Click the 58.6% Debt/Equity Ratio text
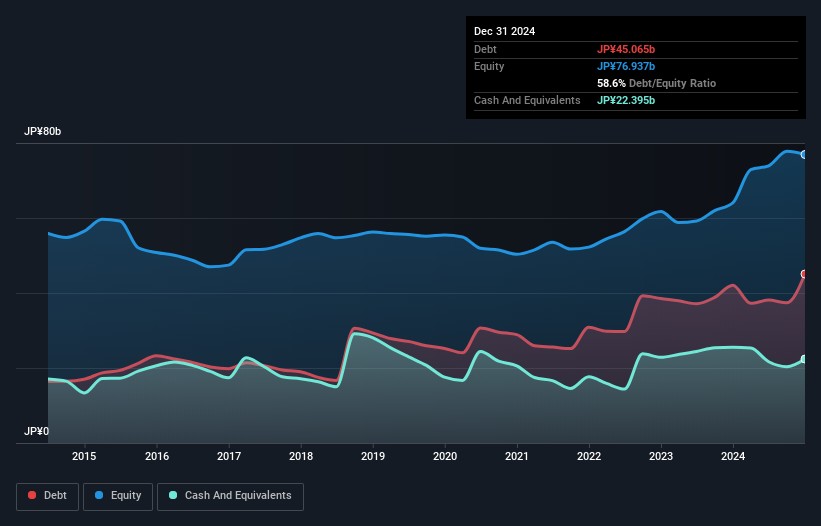 [x=656, y=83]
